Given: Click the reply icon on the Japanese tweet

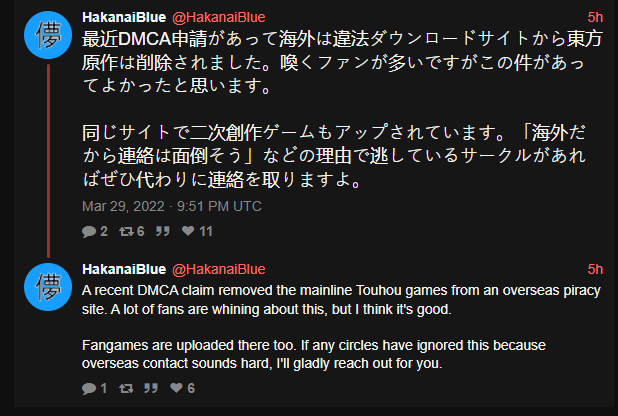Looking at the screenshot, I should point(89,231).
